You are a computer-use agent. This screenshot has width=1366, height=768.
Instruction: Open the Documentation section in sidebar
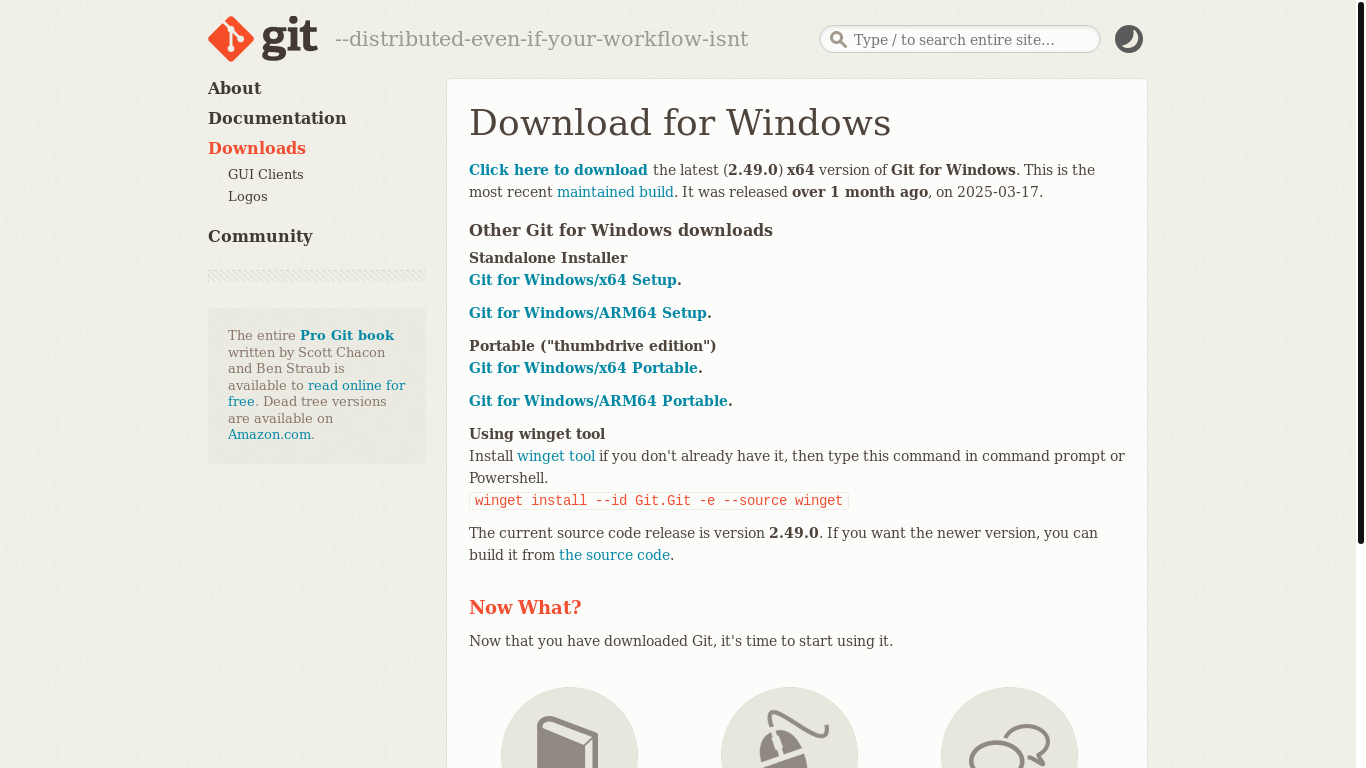pos(277,118)
